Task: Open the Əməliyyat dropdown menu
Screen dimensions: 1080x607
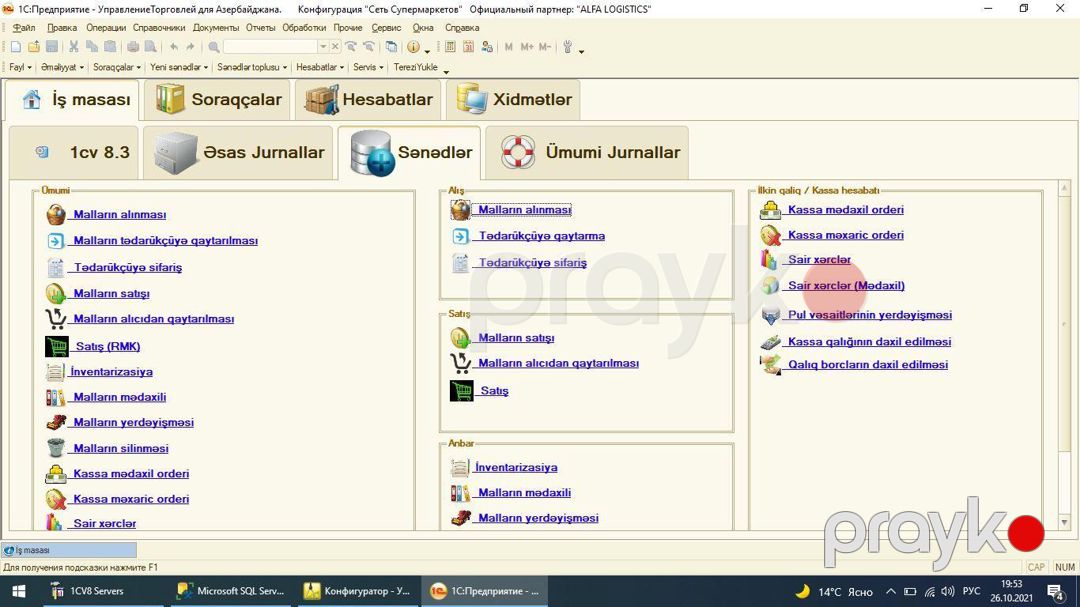Action: [x=62, y=67]
